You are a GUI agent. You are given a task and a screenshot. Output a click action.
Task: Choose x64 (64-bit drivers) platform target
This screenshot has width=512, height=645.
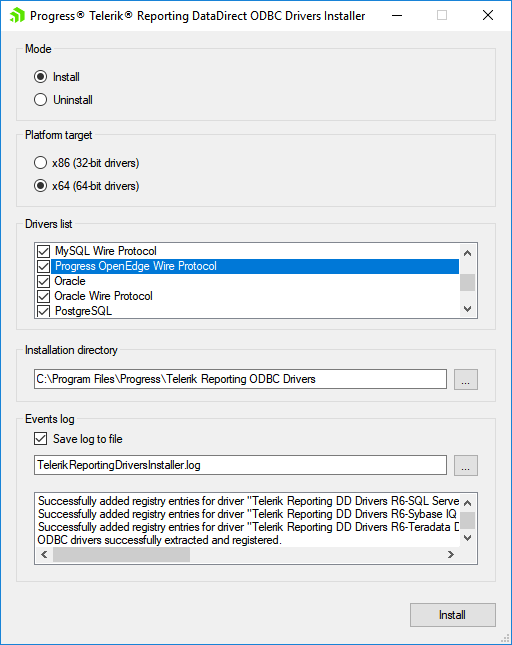tap(40, 186)
